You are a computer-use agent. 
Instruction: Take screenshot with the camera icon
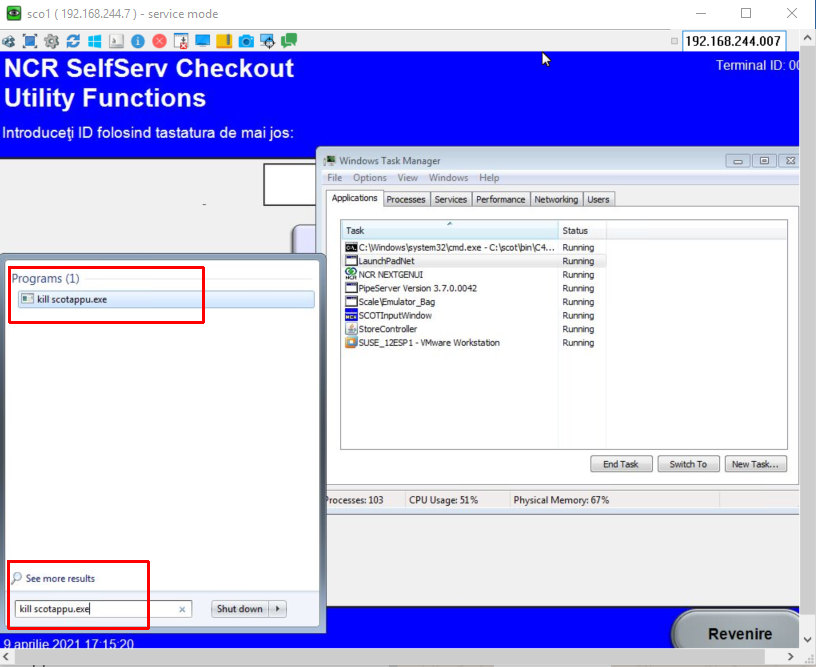tap(246, 41)
